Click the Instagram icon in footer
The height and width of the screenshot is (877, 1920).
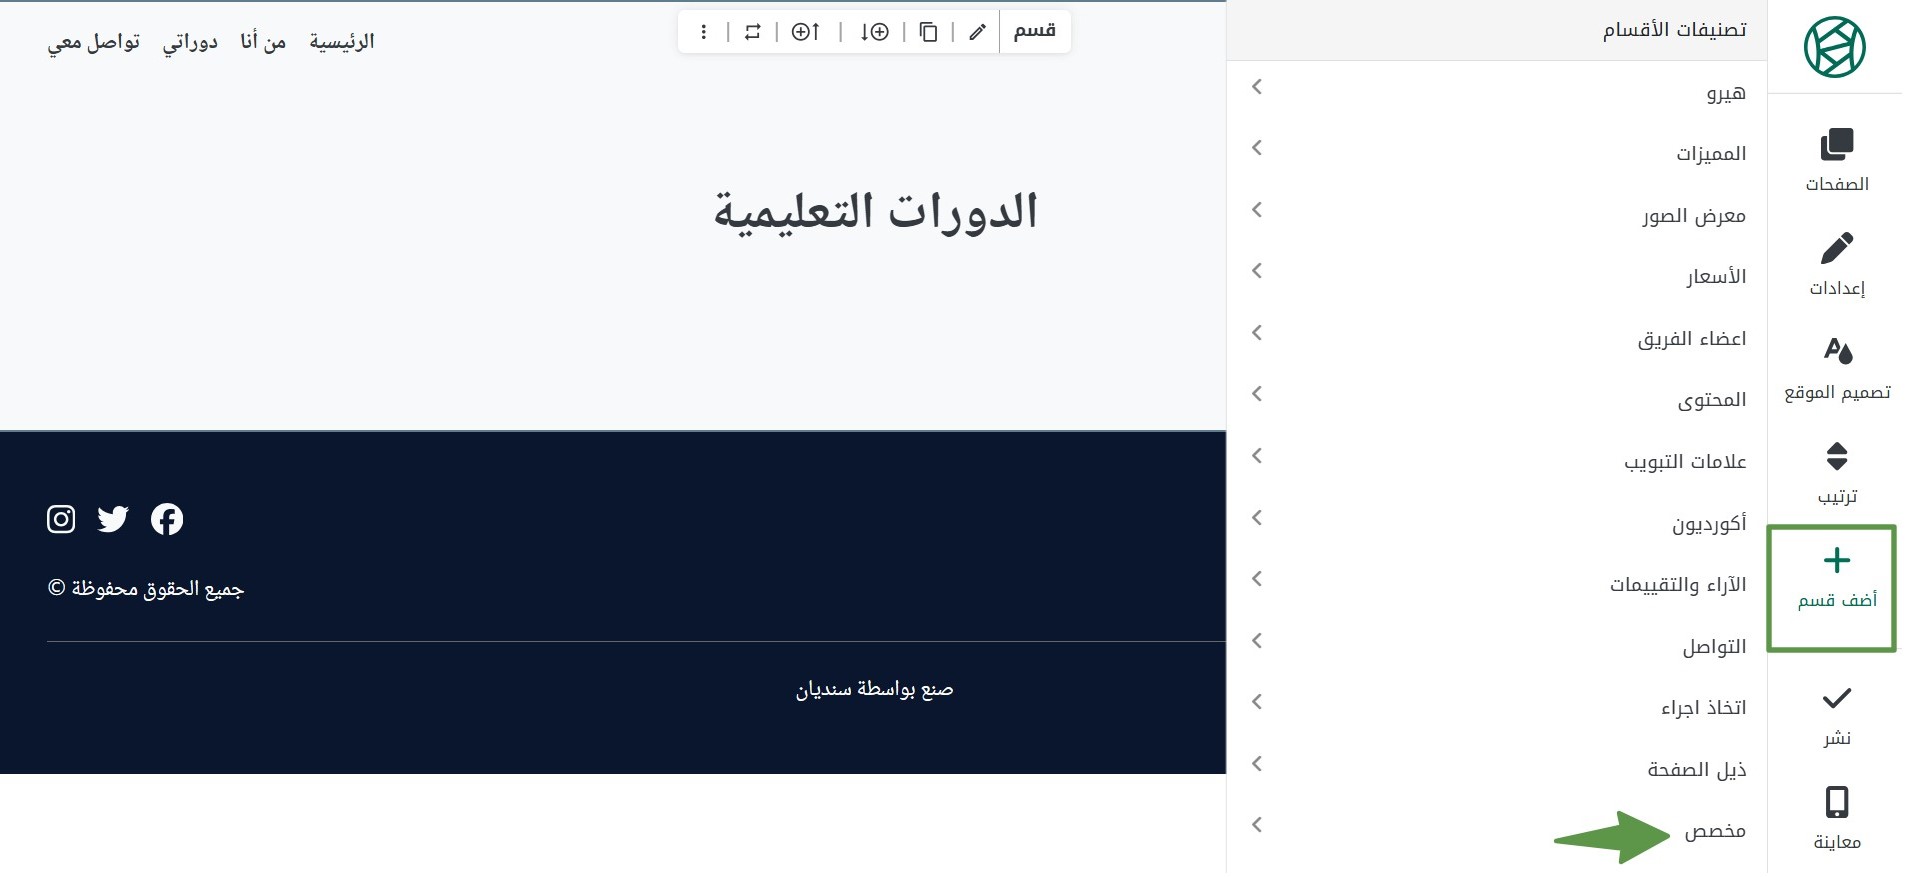(x=61, y=519)
